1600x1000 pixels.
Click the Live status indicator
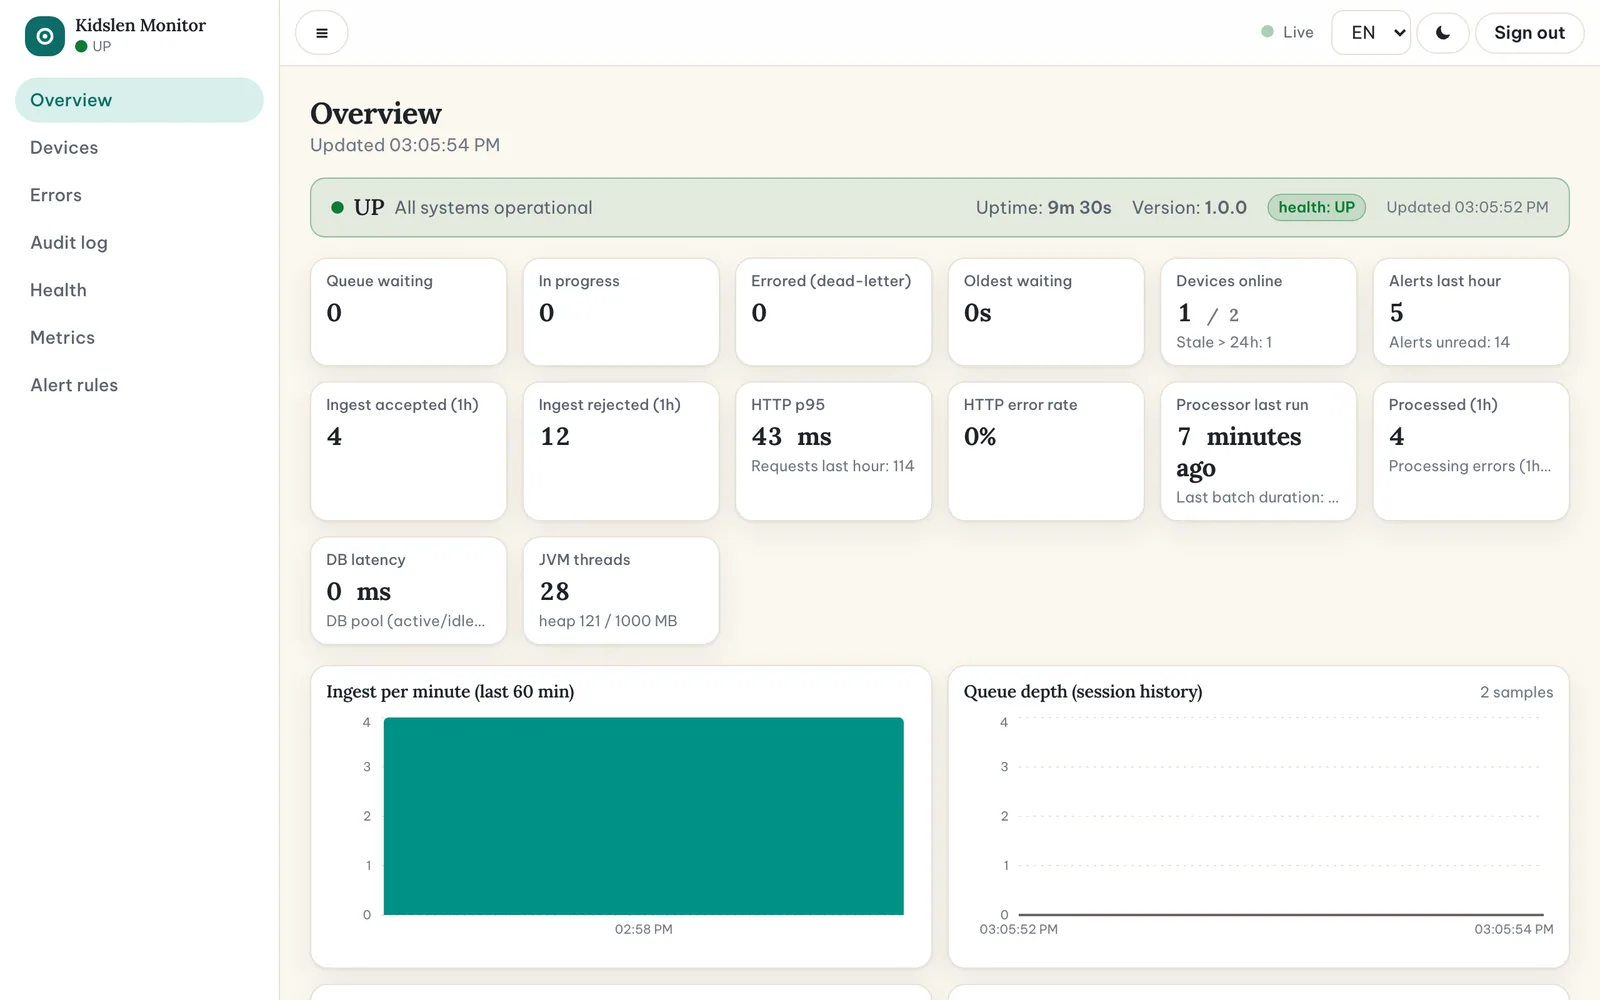(x=1288, y=32)
